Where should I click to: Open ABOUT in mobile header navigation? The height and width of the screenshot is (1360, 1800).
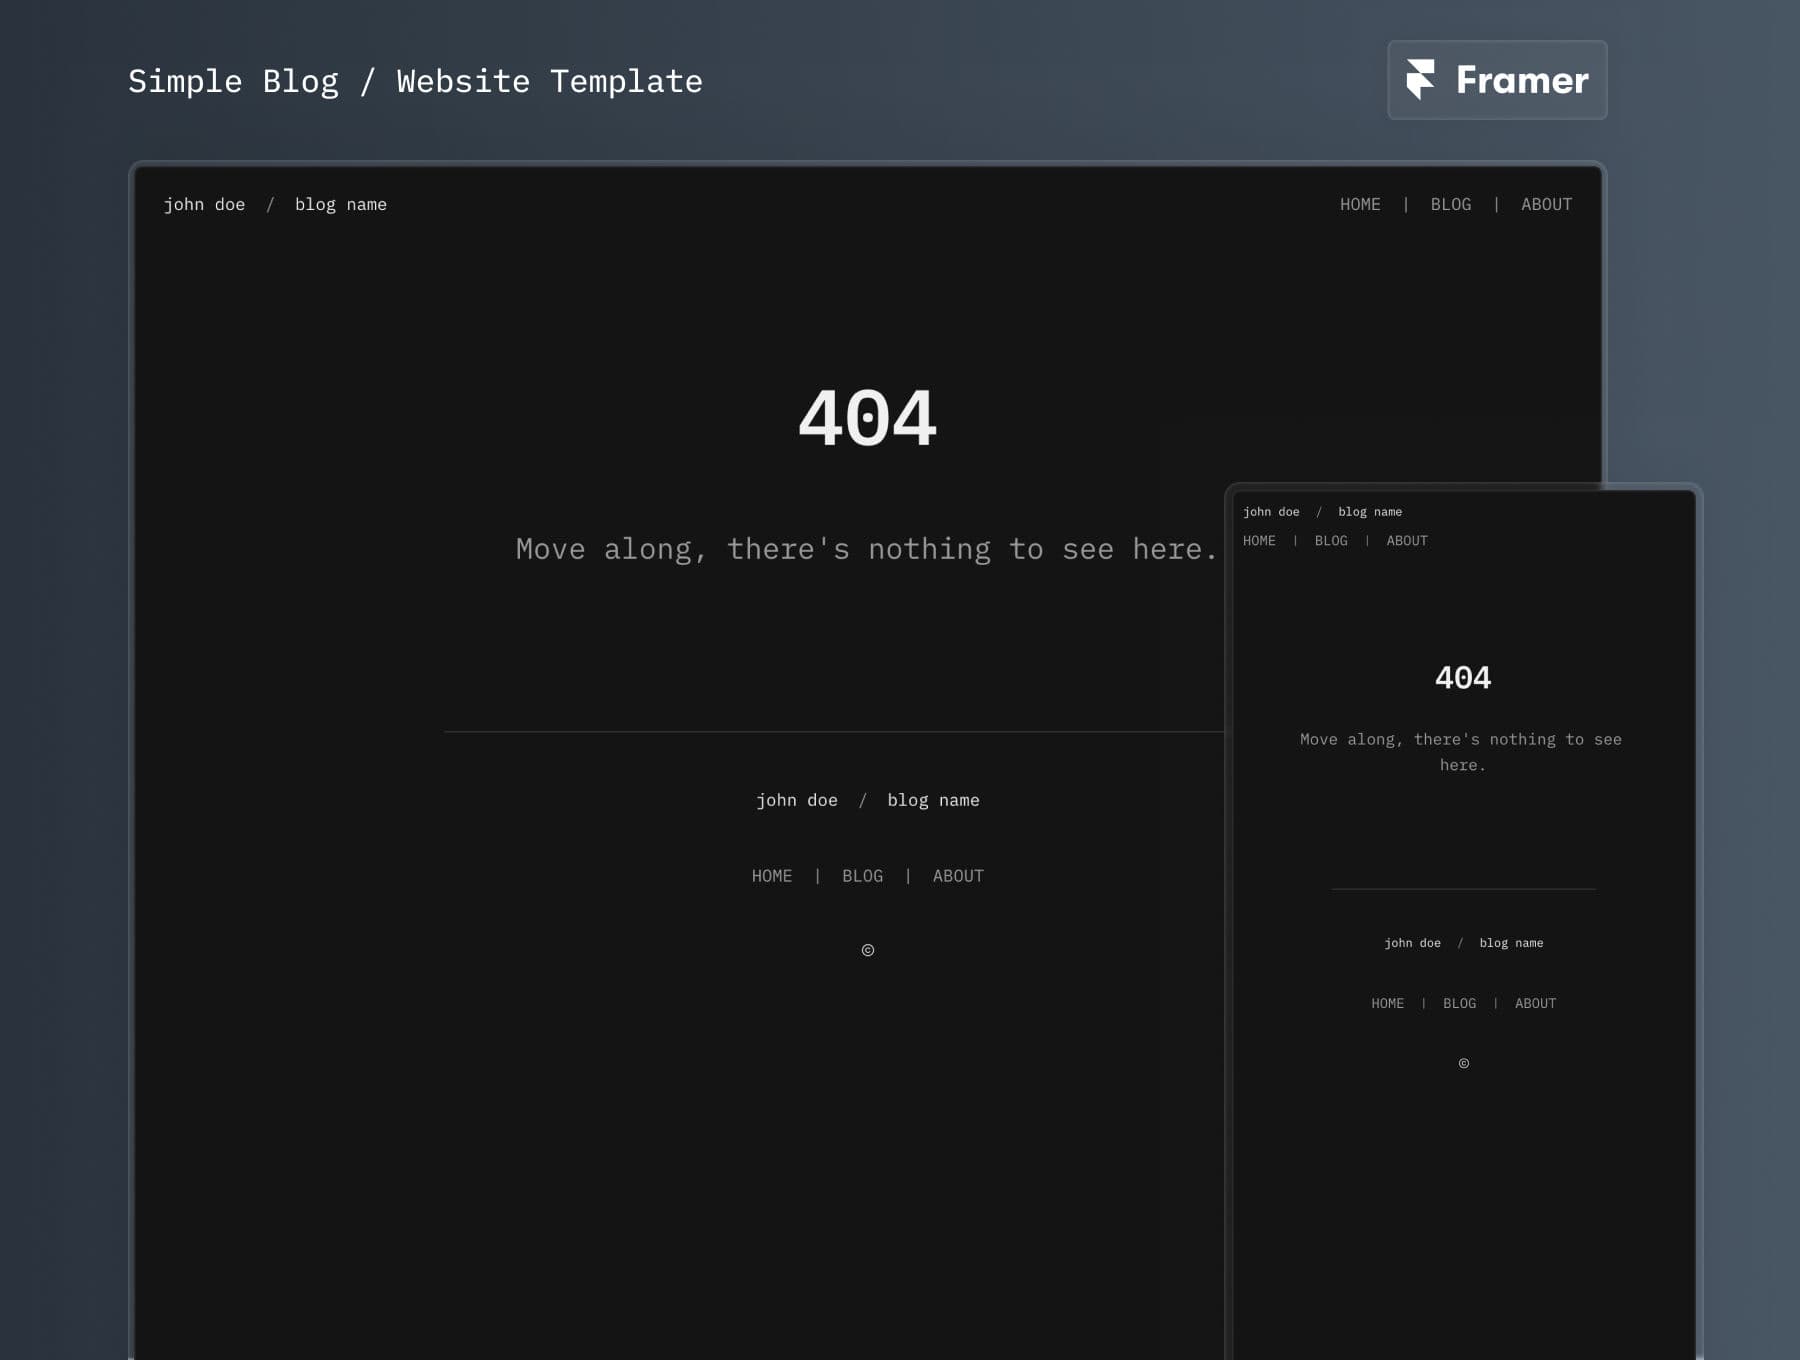point(1407,541)
